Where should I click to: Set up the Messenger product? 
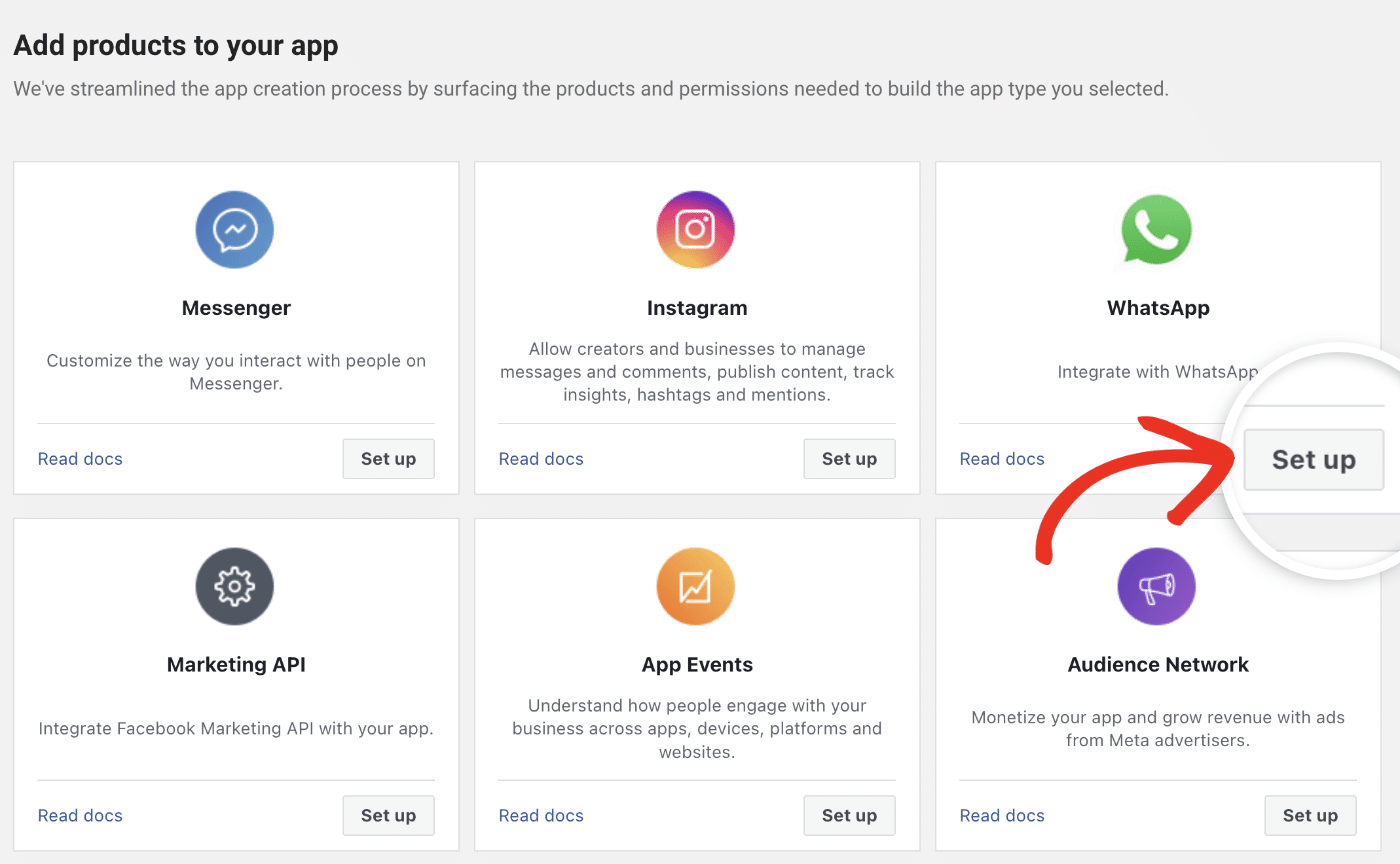click(x=388, y=458)
